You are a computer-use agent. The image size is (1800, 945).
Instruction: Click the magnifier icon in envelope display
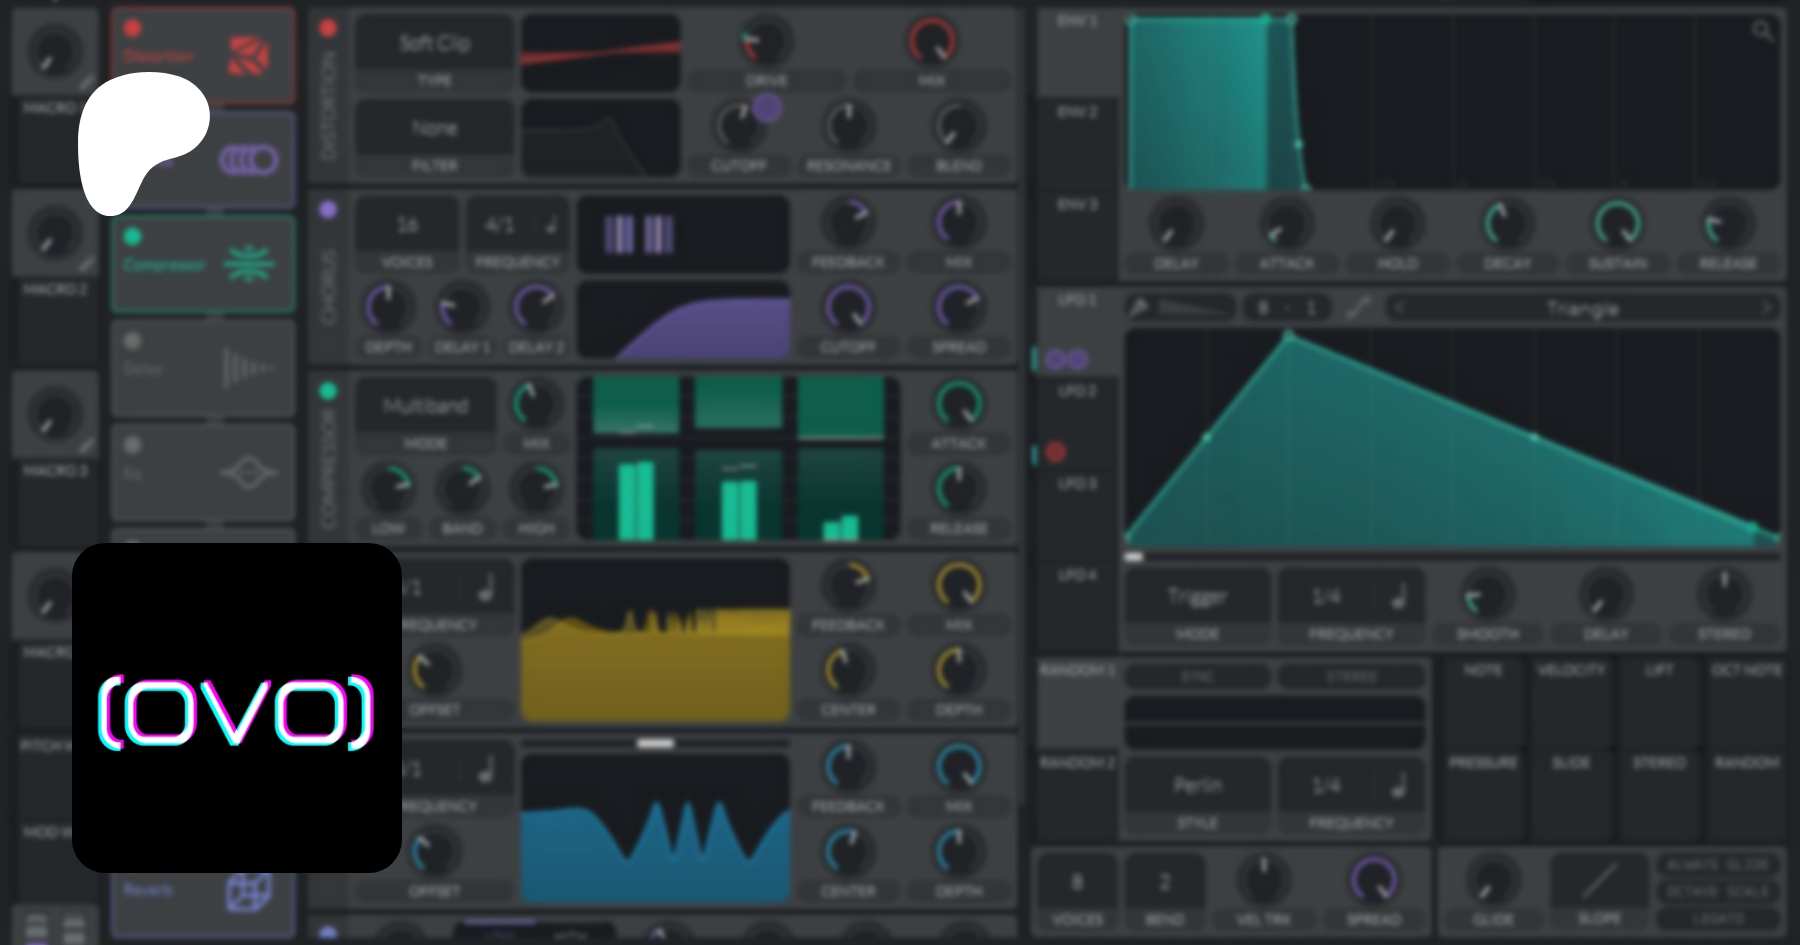click(x=1761, y=31)
